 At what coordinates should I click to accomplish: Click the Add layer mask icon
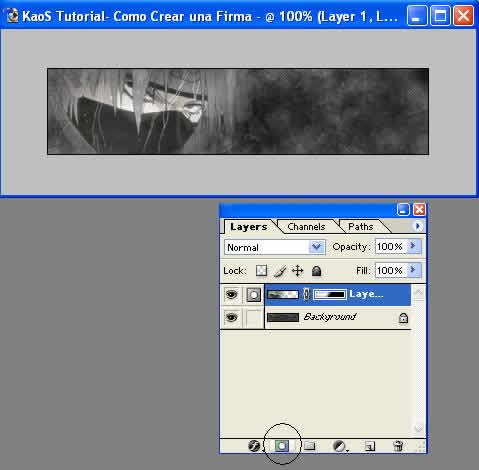click(x=282, y=446)
